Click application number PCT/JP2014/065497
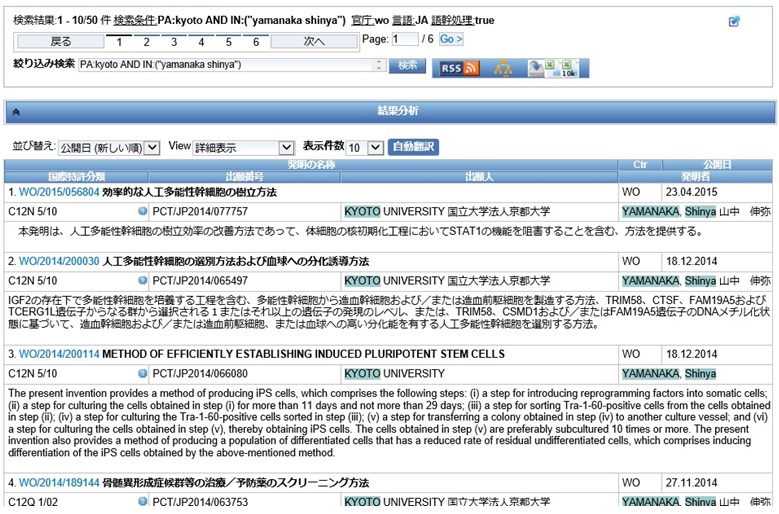The image size is (779, 514). [200, 281]
